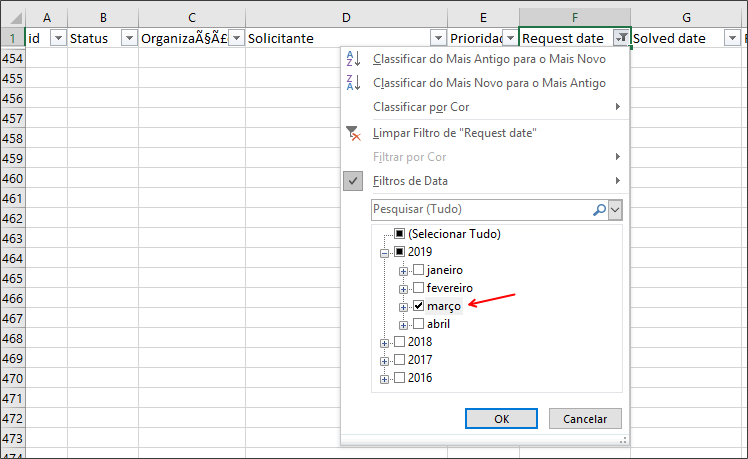Select column D header
This screenshot has height=459, width=748.
[346, 18]
